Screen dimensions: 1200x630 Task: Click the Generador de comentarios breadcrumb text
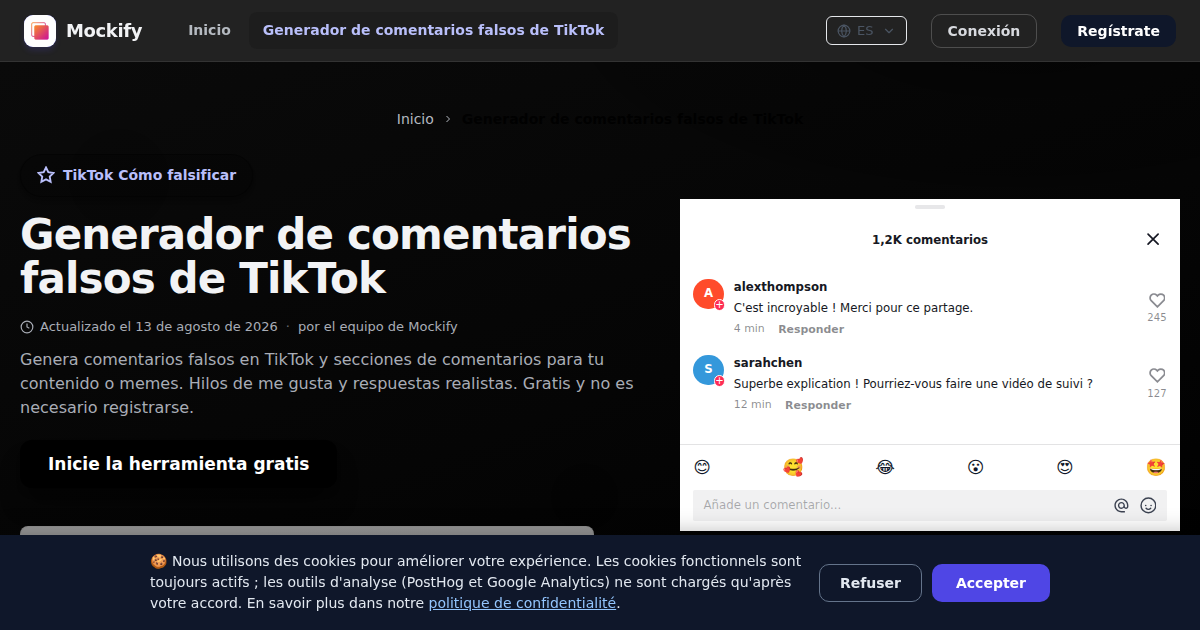pyautogui.click(x=632, y=119)
